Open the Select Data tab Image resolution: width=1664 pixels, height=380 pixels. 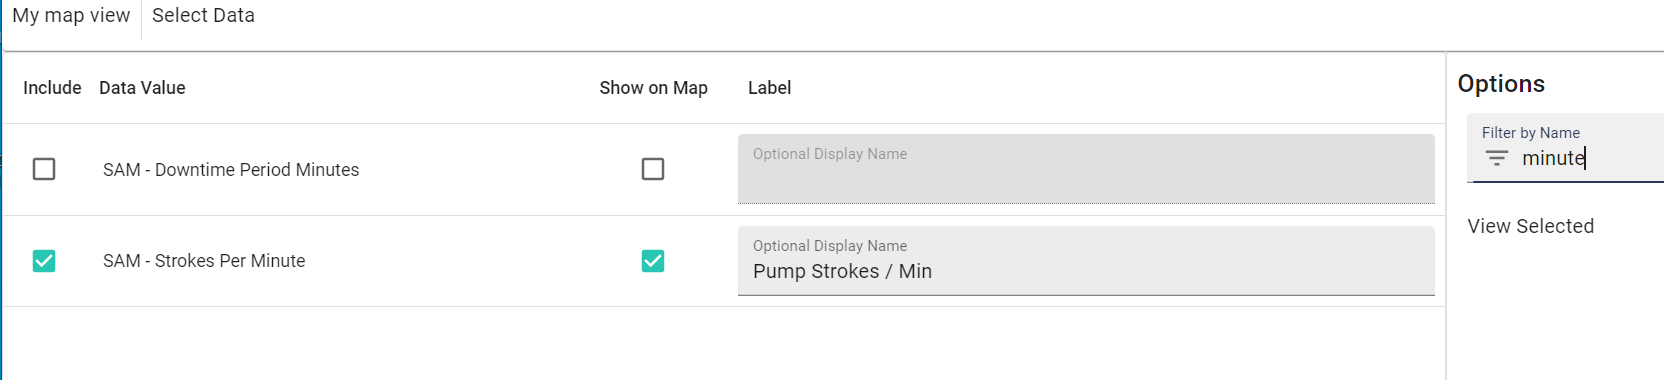point(203,16)
